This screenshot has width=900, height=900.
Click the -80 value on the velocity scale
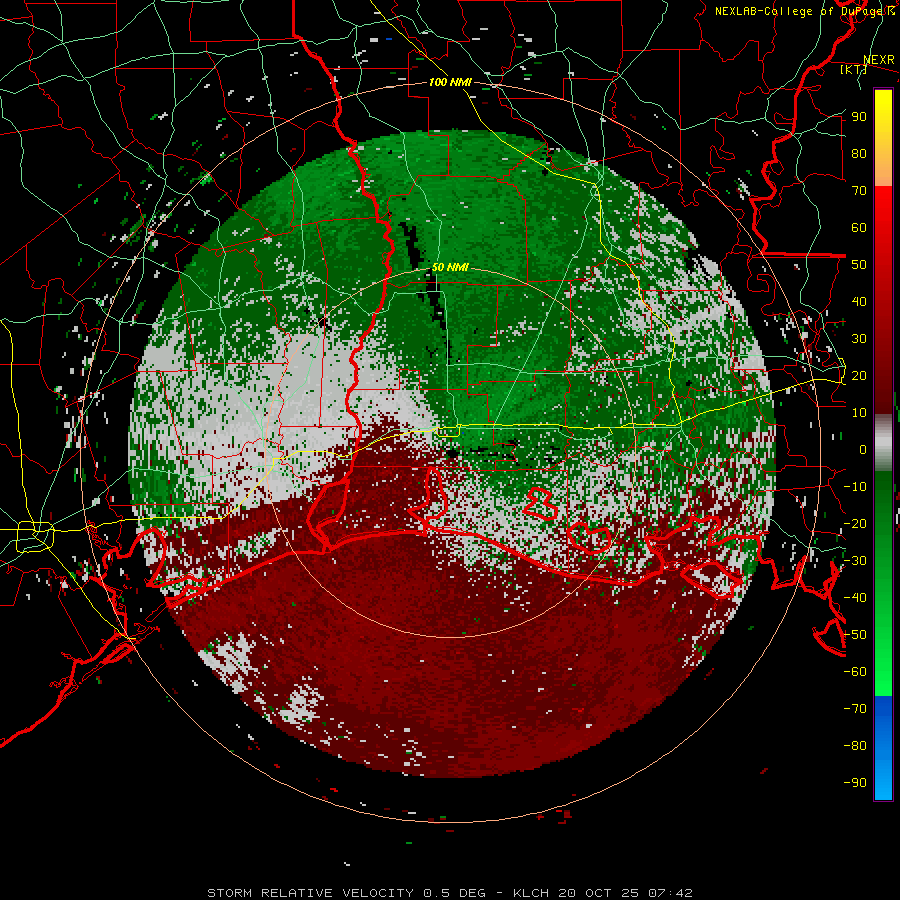(x=855, y=746)
